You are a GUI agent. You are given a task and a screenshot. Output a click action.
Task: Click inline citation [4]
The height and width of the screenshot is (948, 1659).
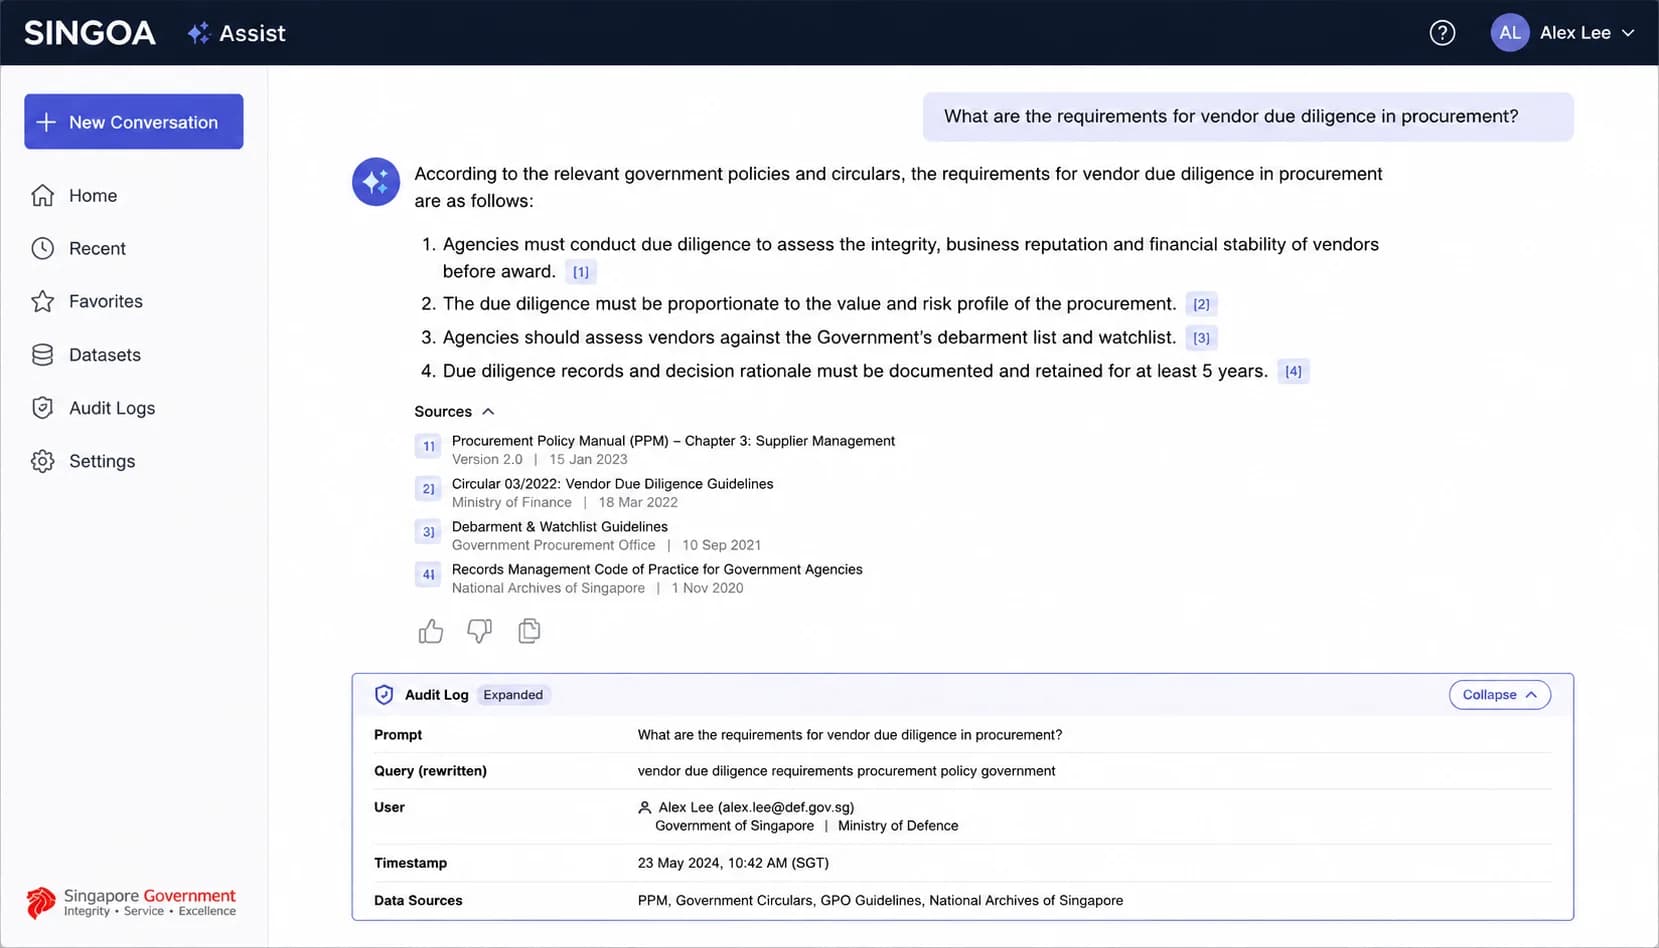coord(1293,371)
